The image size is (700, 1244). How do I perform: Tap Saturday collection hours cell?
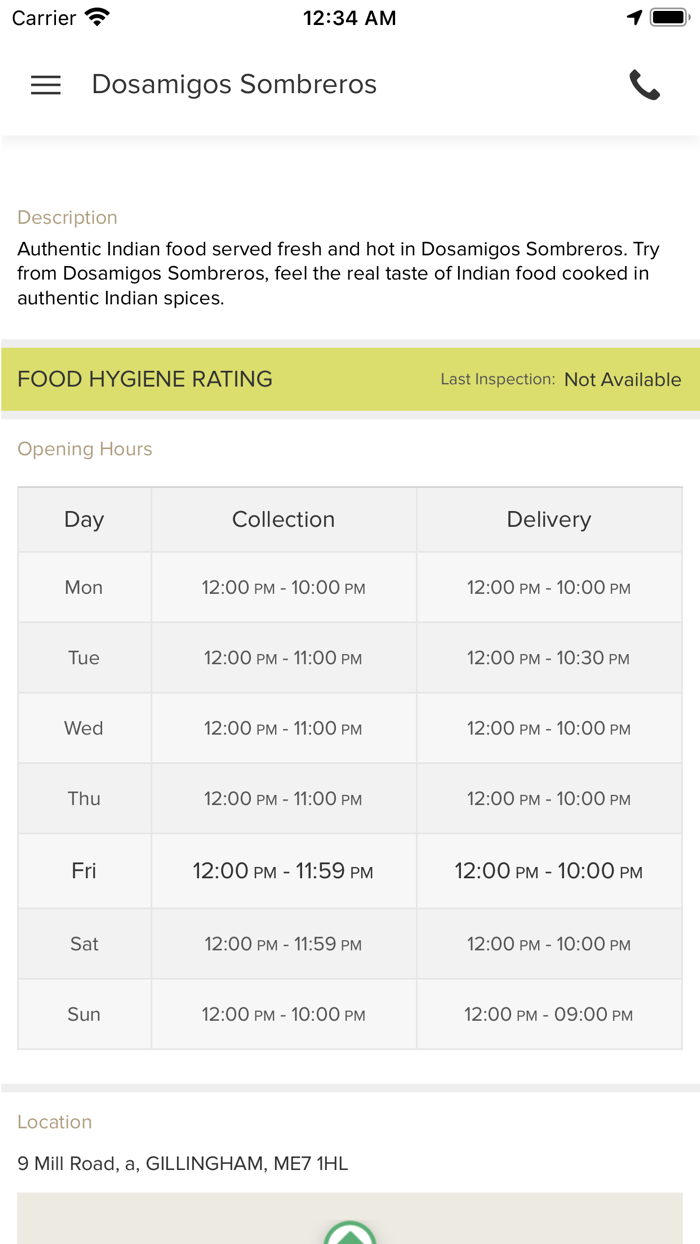283,944
